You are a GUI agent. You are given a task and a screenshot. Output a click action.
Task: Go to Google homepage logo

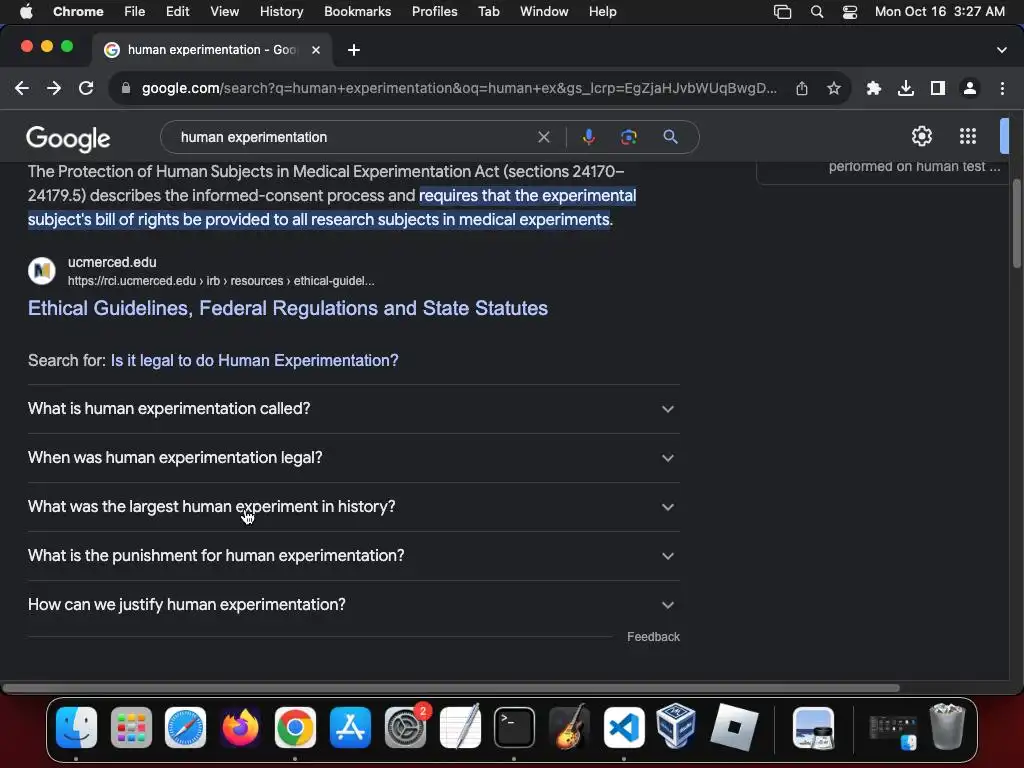point(68,138)
